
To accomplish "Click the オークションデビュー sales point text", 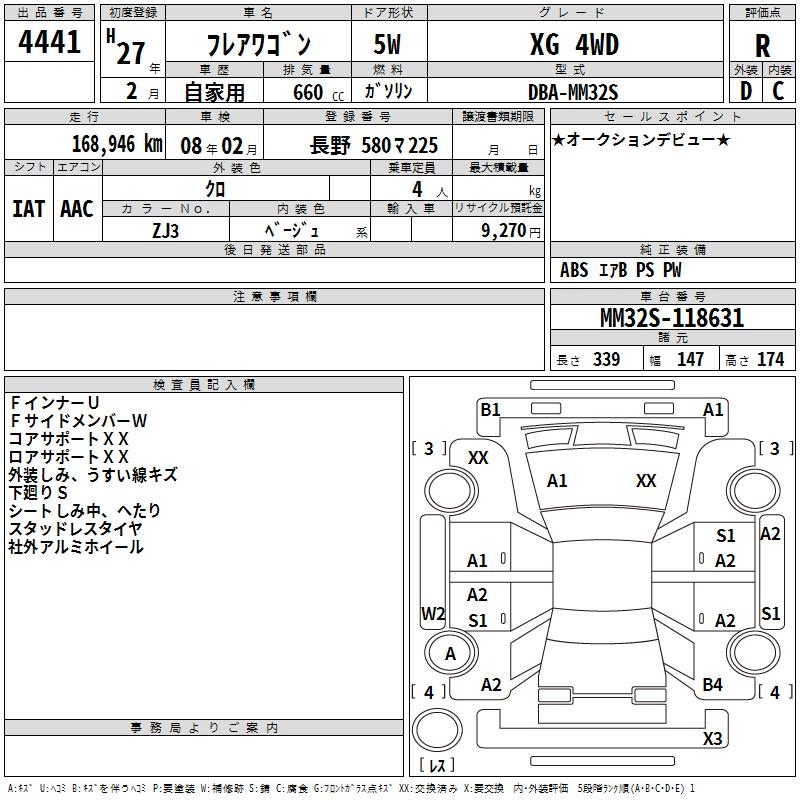I will pos(640,140).
